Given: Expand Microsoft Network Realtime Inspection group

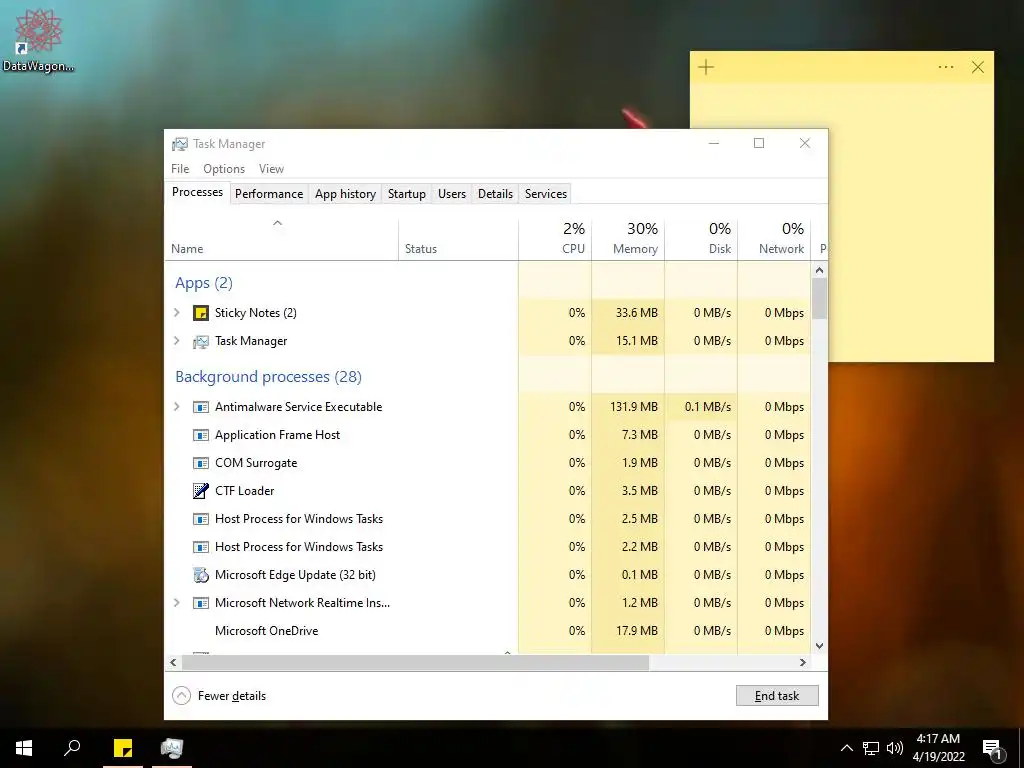Looking at the screenshot, I should tap(176, 603).
